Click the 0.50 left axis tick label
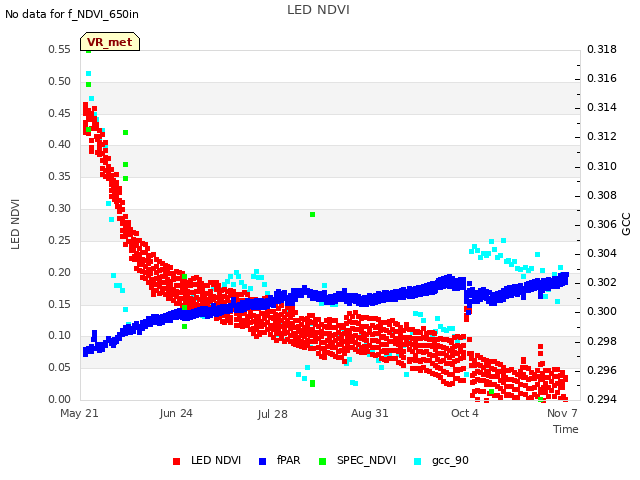640x480 pixels. point(60,81)
